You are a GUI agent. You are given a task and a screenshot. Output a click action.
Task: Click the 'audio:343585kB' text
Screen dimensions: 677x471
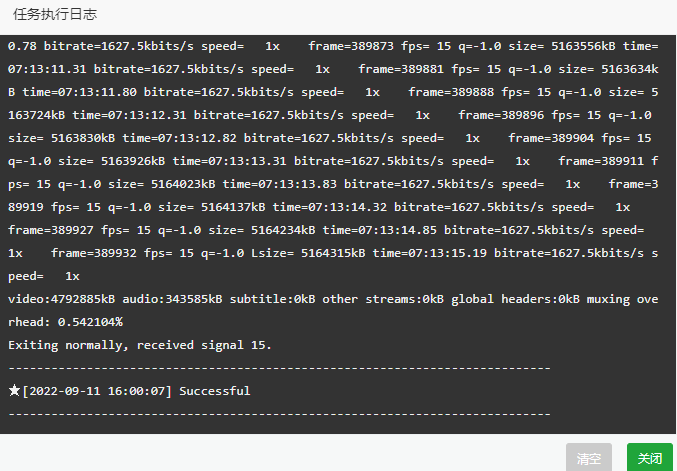point(172,299)
